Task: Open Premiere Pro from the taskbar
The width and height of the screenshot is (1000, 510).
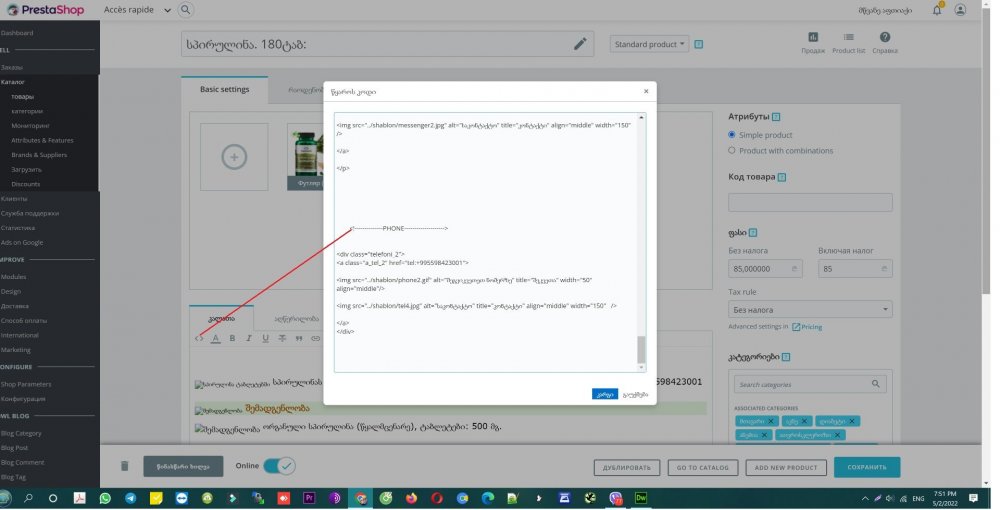Action: tap(309, 499)
